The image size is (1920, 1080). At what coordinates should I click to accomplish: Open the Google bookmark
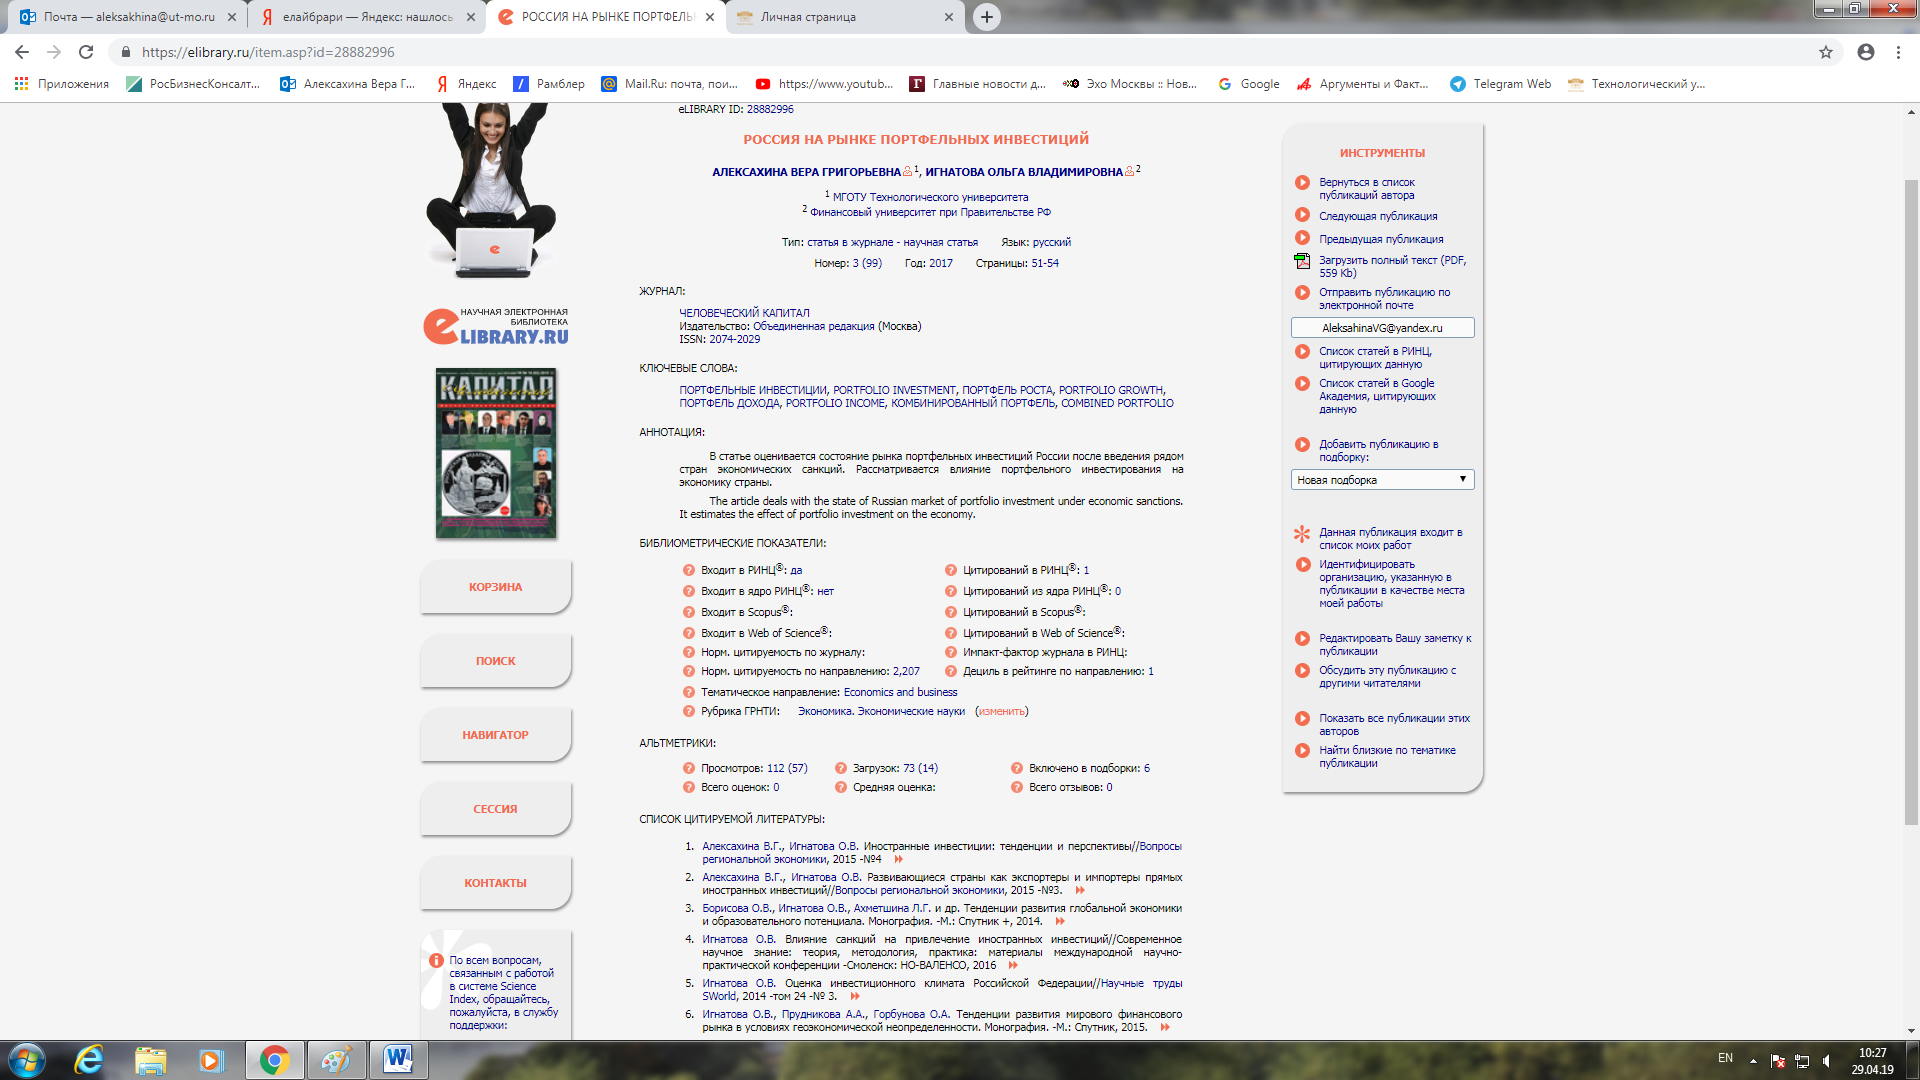[x=1249, y=84]
